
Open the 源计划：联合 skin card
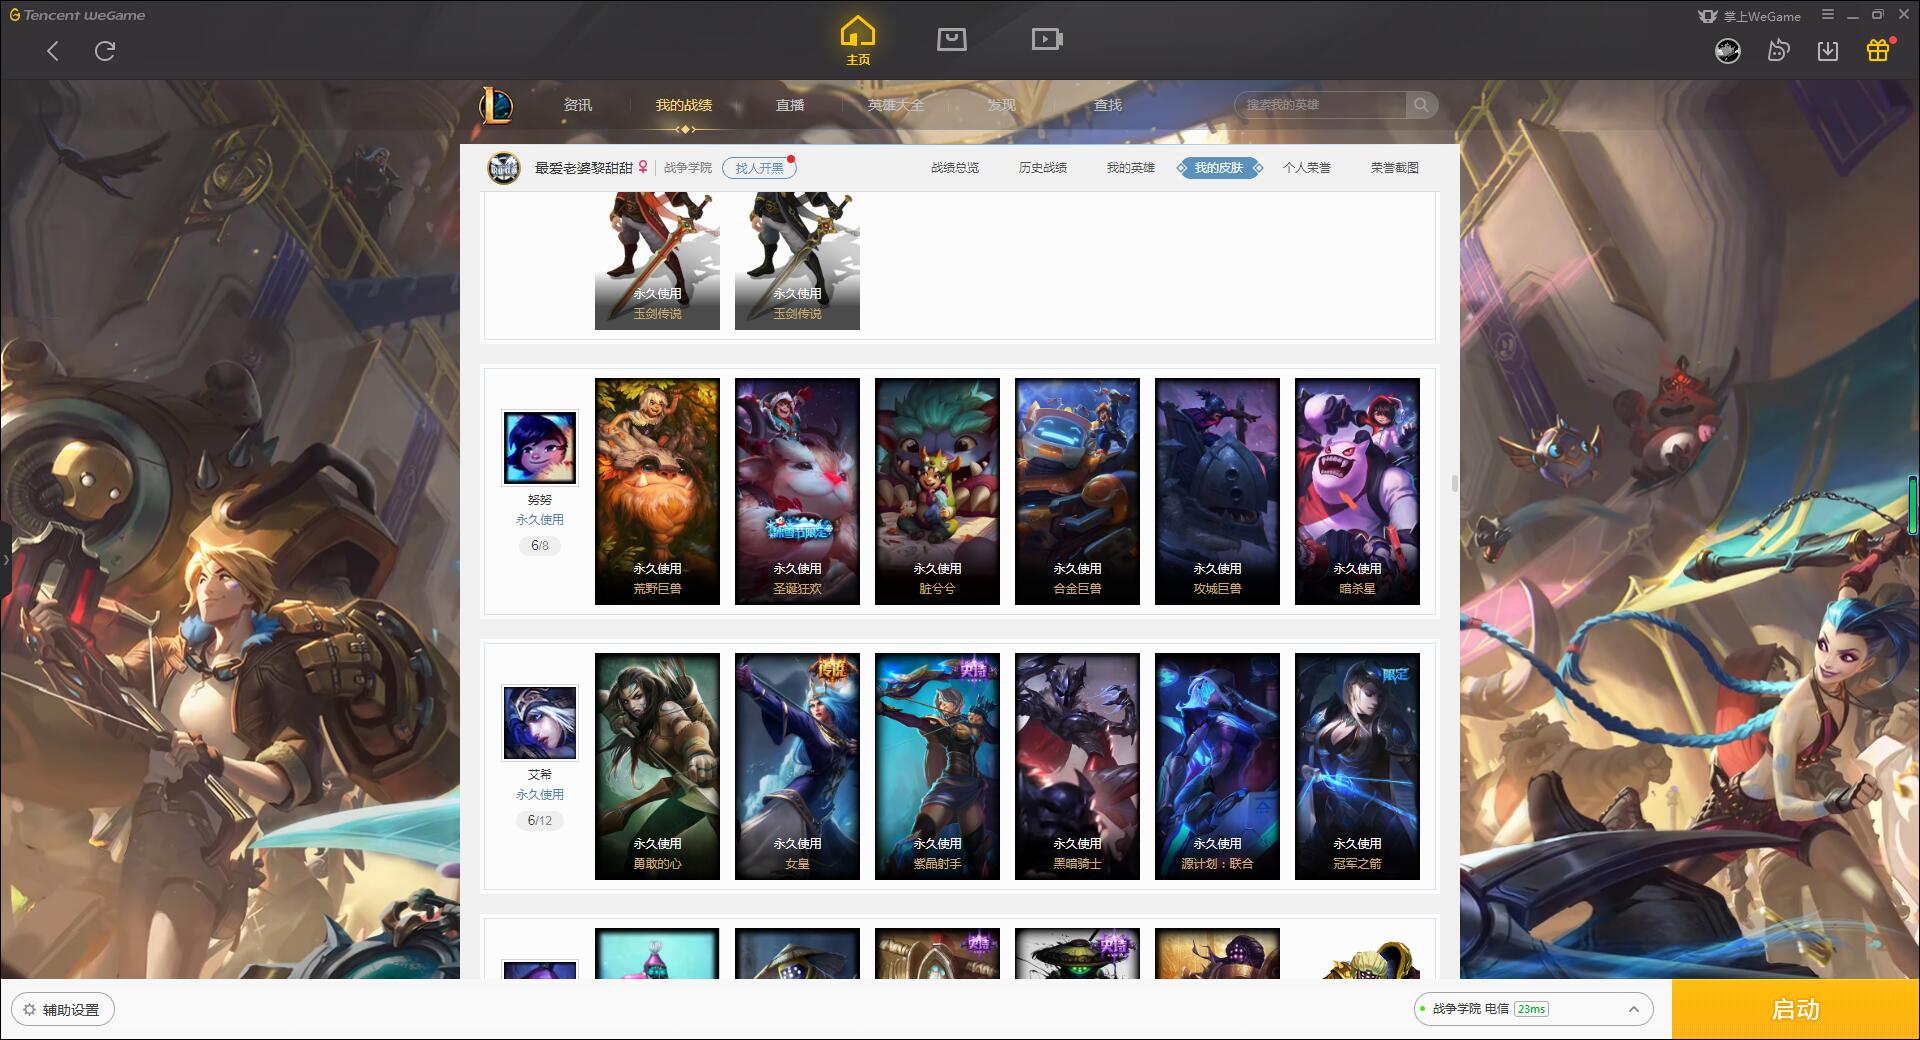click(1217, 766)
